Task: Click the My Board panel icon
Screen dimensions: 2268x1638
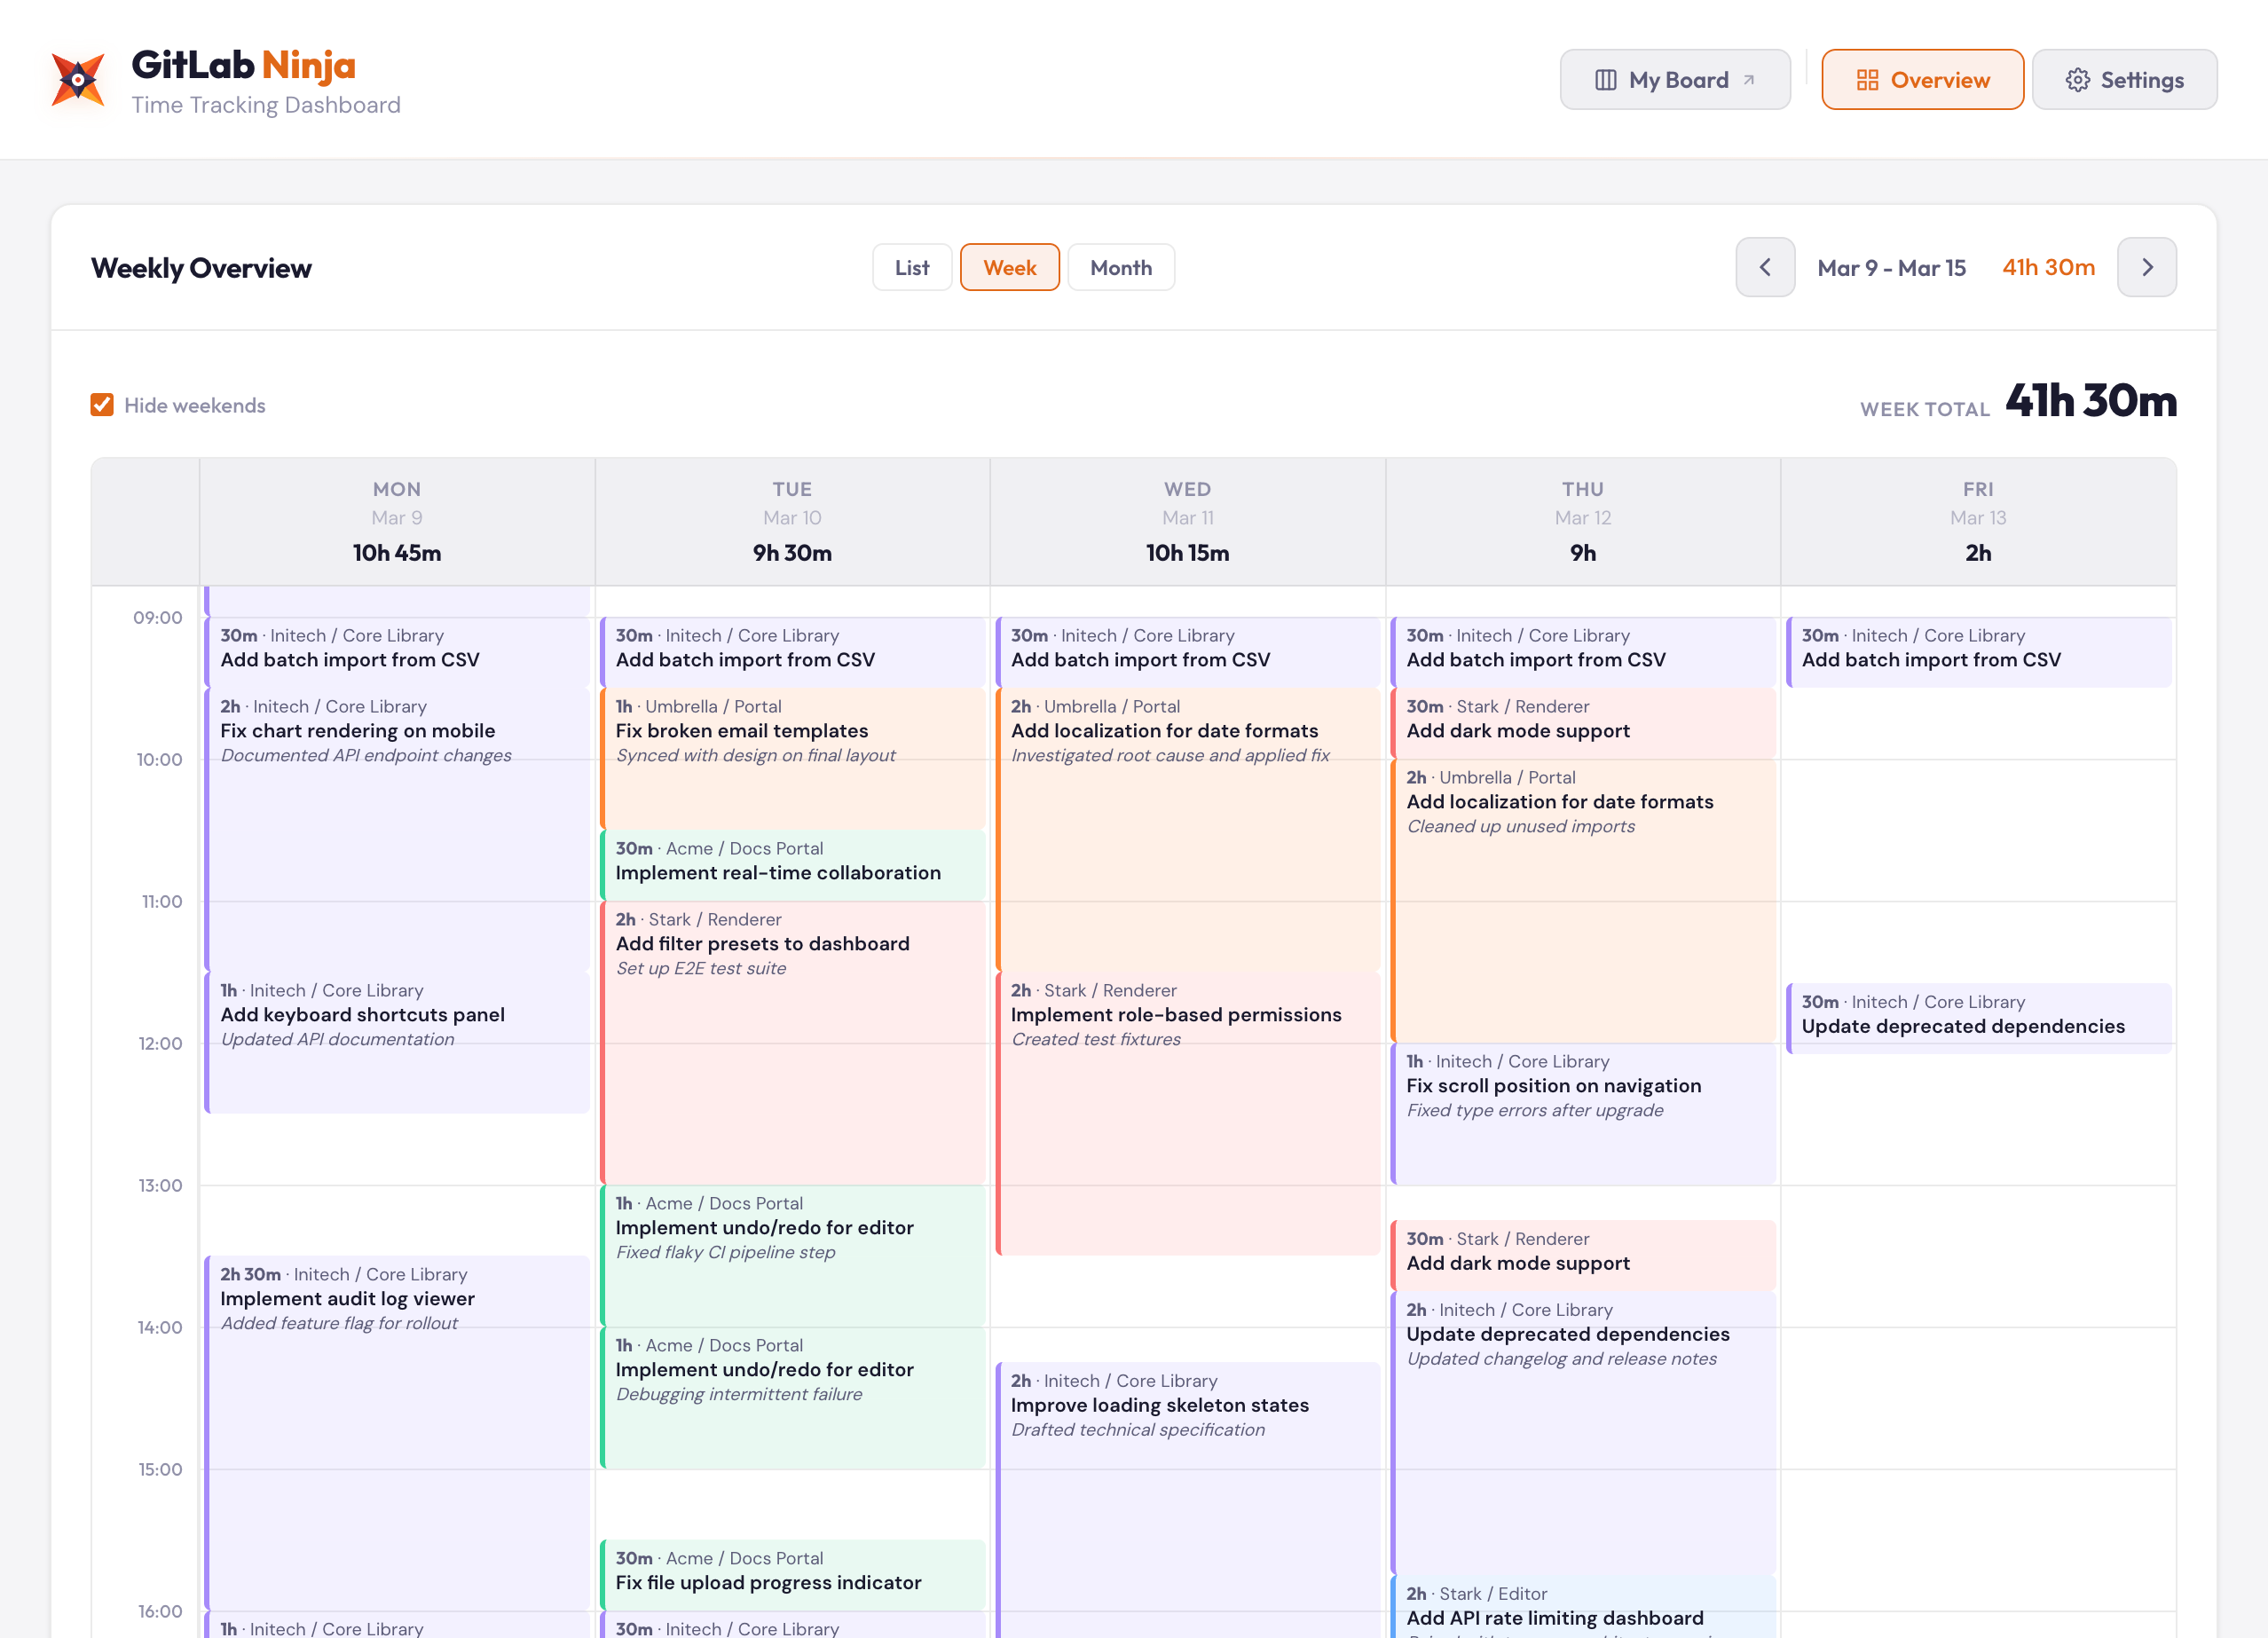Action: pyautogui.click(x=1606, y=79)
